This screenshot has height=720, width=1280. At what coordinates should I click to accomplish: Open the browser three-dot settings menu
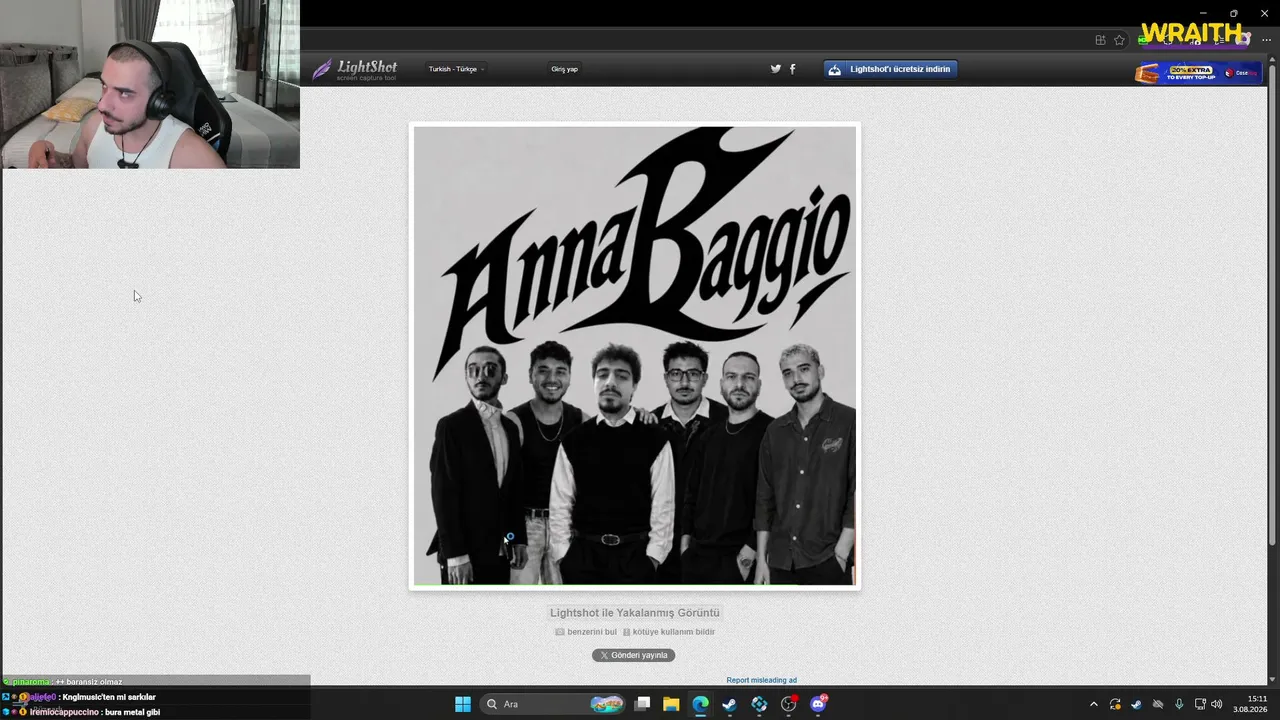tap(1266, 40)
